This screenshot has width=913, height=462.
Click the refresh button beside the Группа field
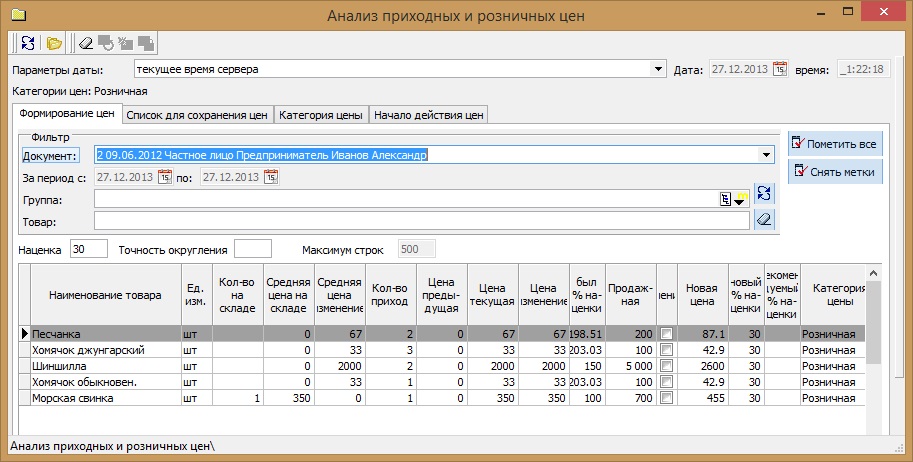764,193
